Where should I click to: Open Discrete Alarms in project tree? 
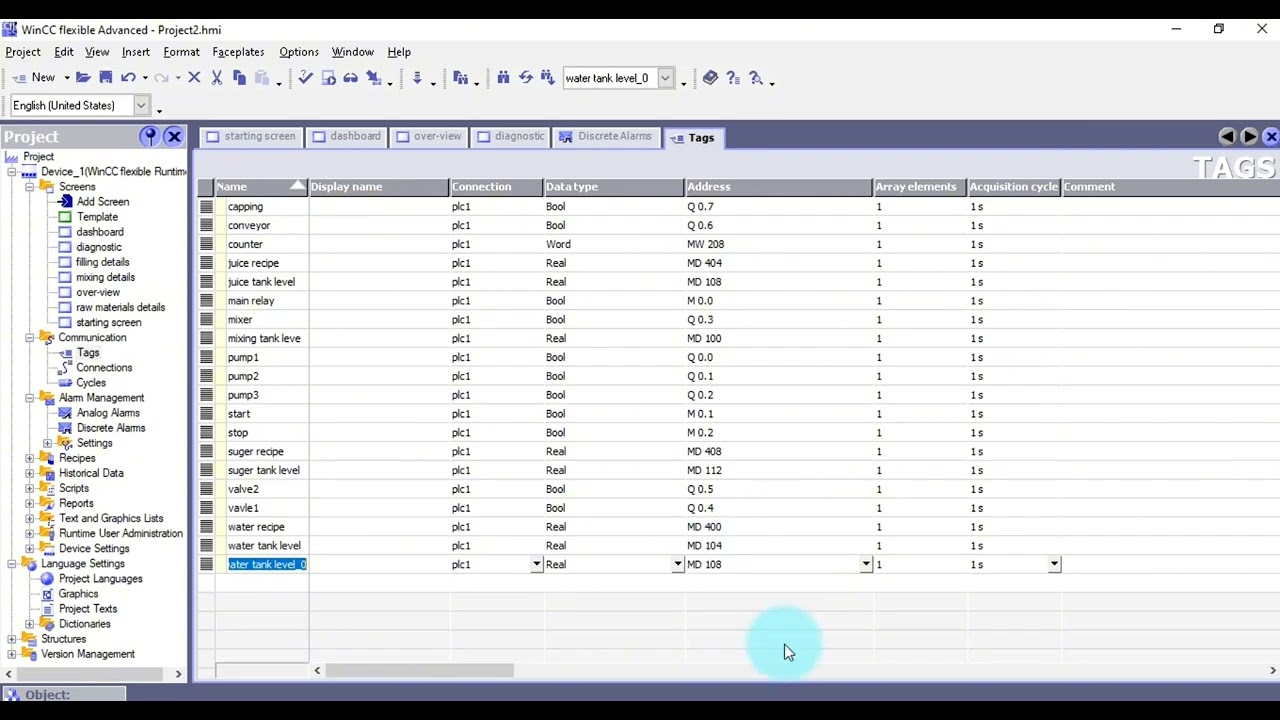[x=111, y=428]
